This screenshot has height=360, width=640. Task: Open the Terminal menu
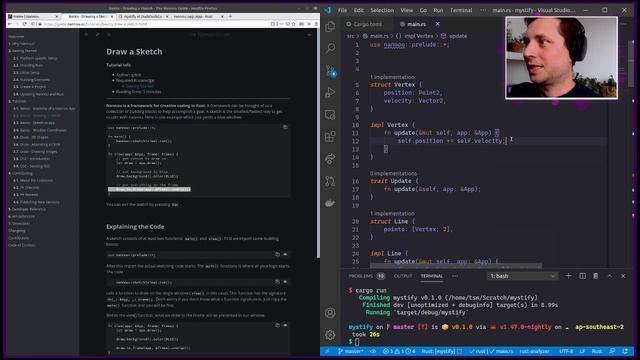click(x=461, y=10)
